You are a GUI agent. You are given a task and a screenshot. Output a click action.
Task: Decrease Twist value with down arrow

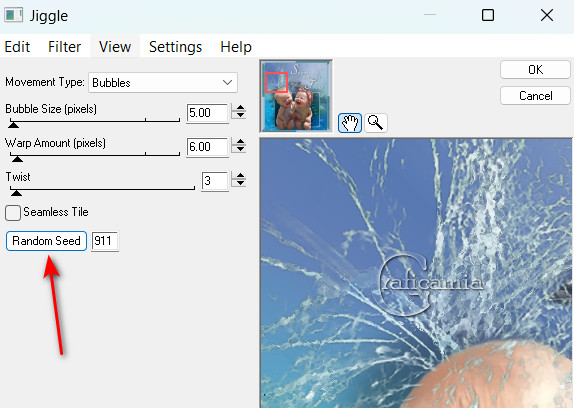click(x=240, y=183)
